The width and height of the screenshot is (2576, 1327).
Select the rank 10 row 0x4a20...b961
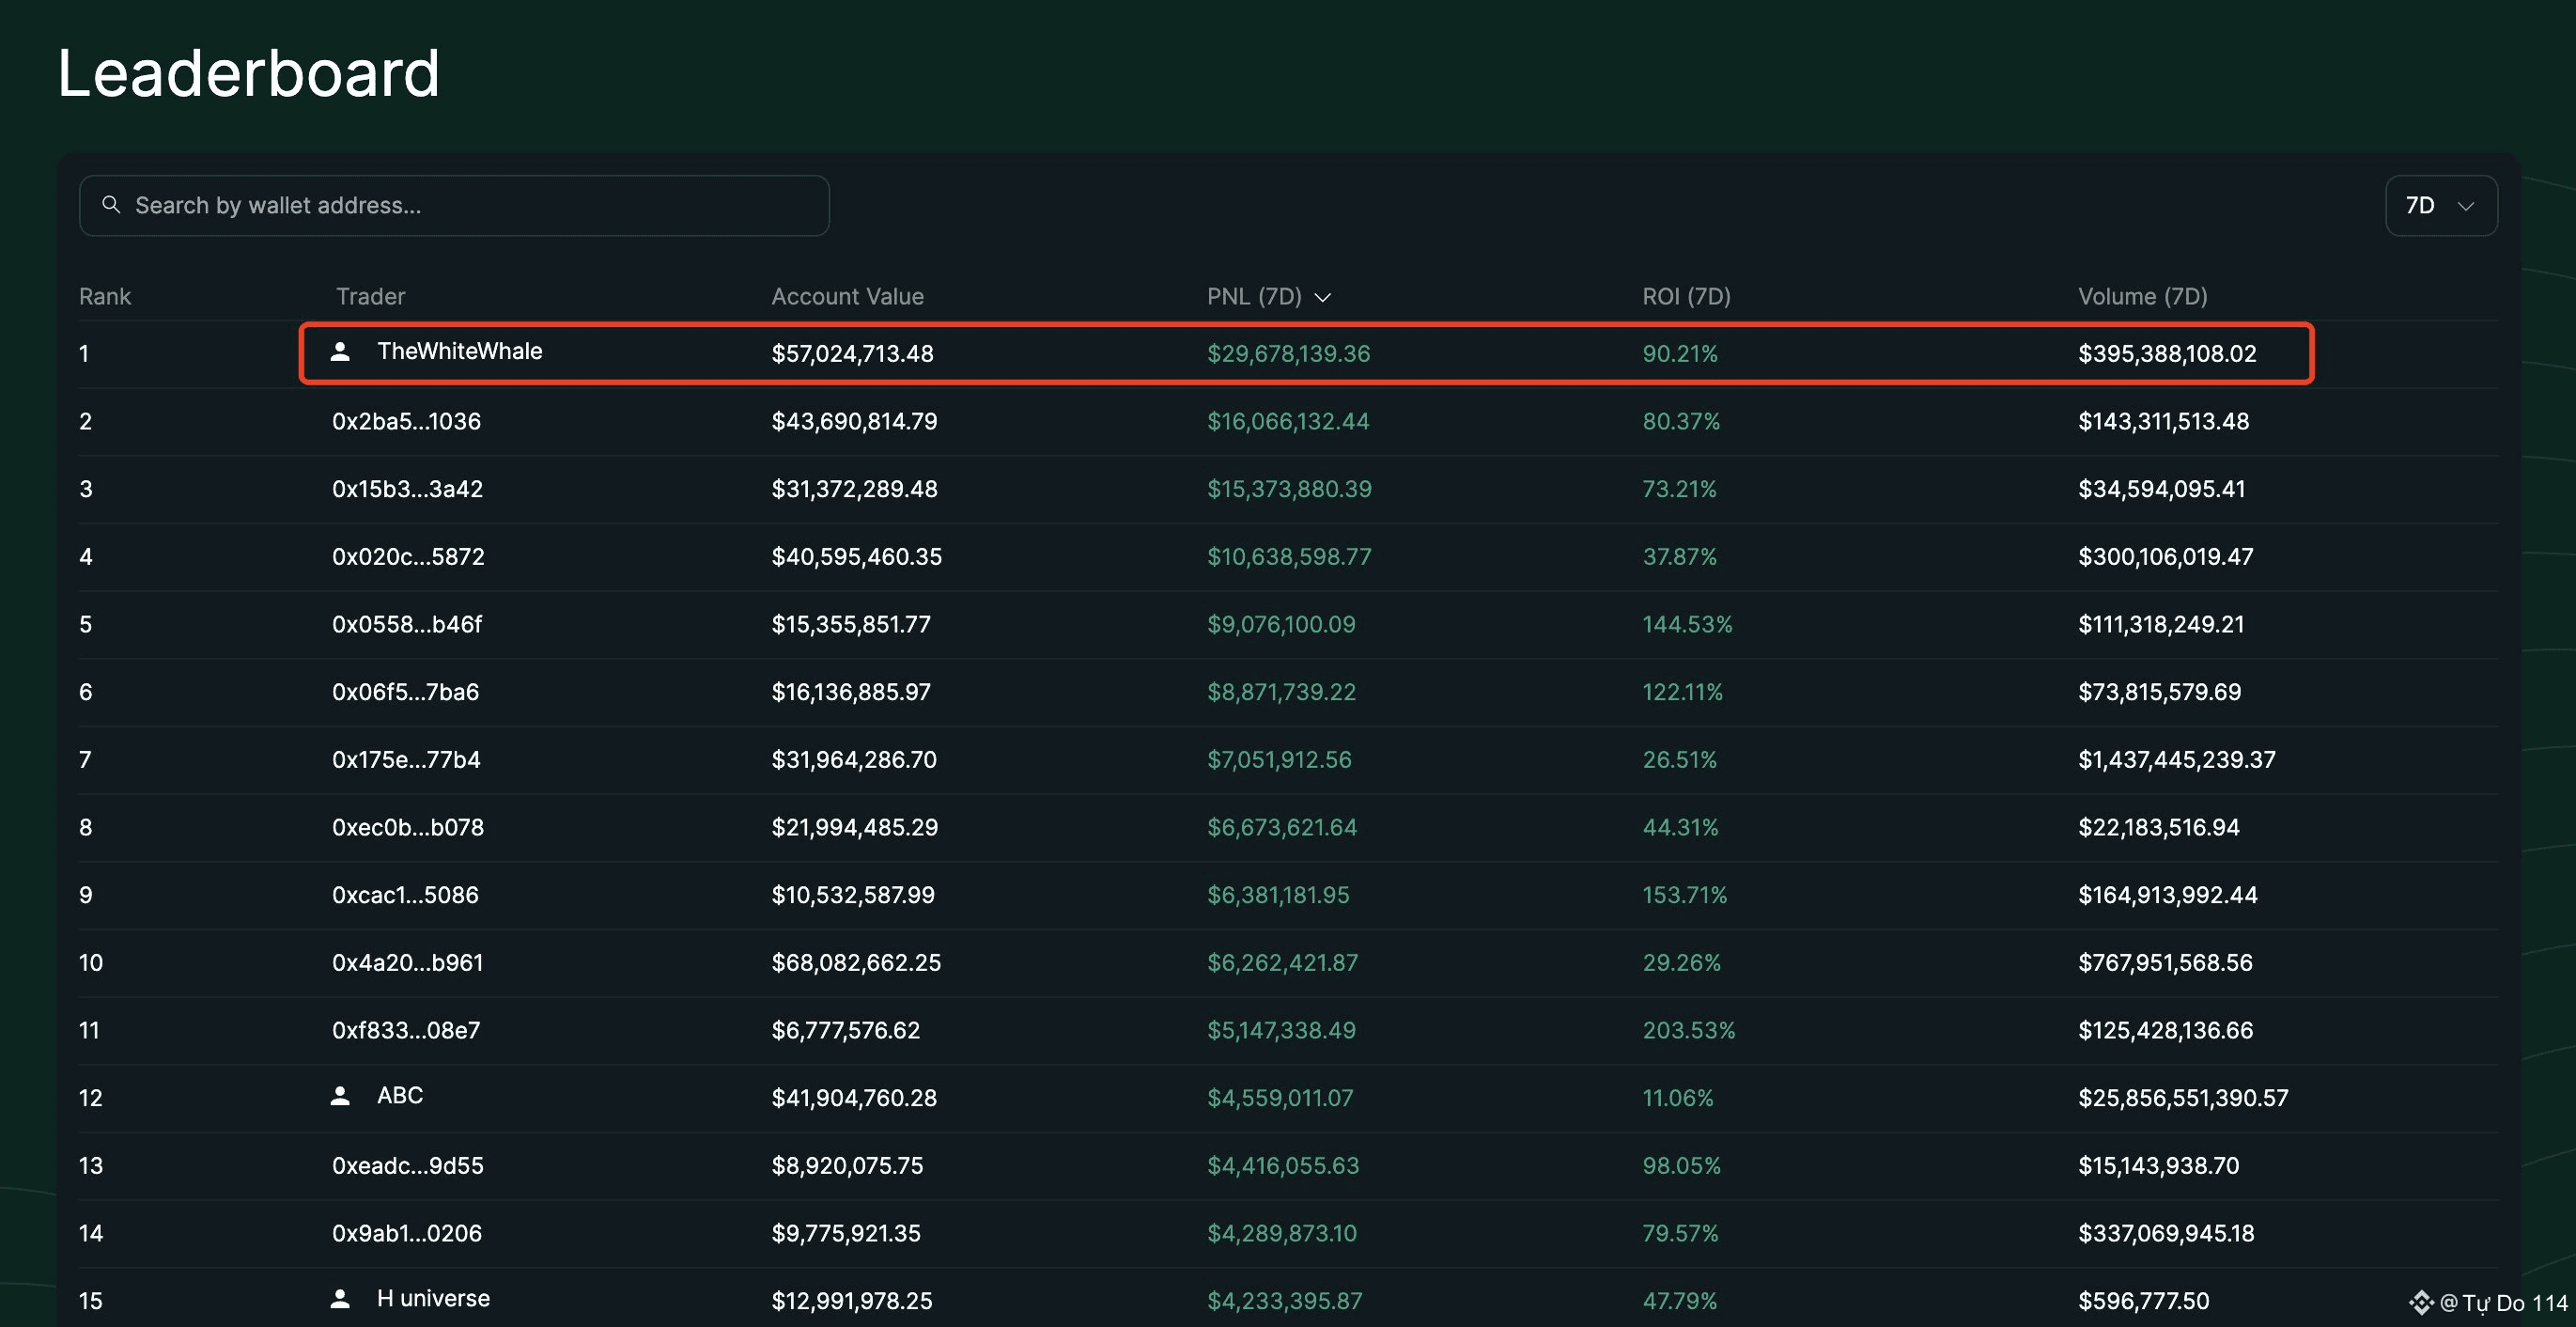(x=407, y=962)
